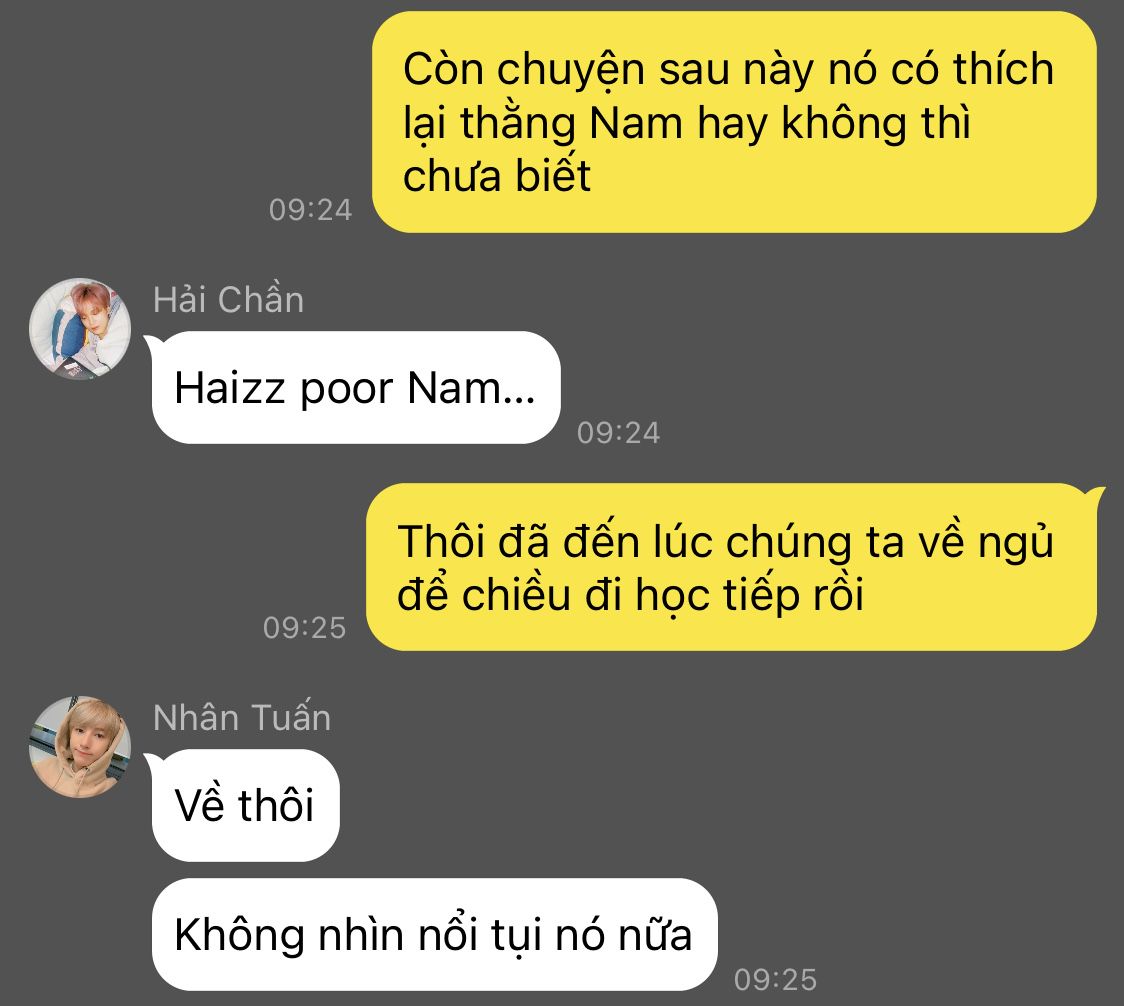1124x1006 pixels.
Task: Select the 'Về thôi' message bubble
Action: pos(245,805)
